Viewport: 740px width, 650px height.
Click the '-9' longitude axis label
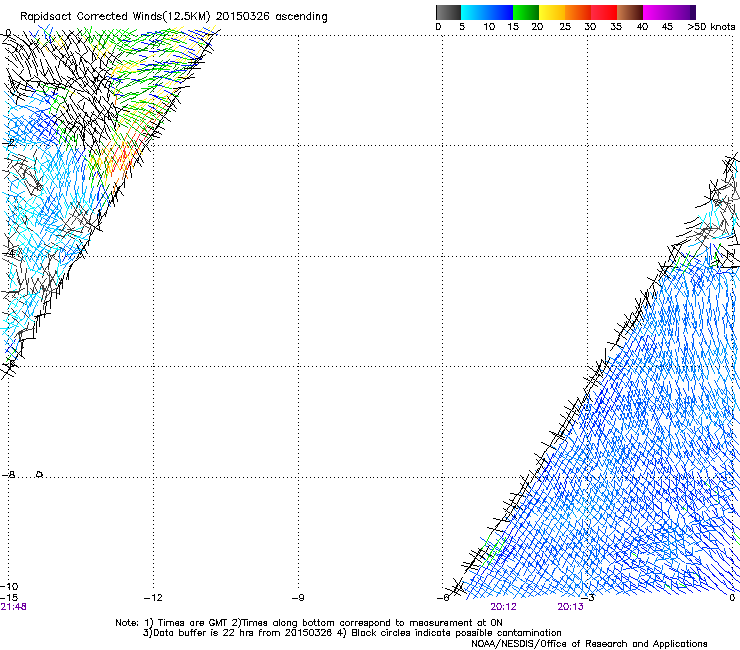(x=298, y=598)
